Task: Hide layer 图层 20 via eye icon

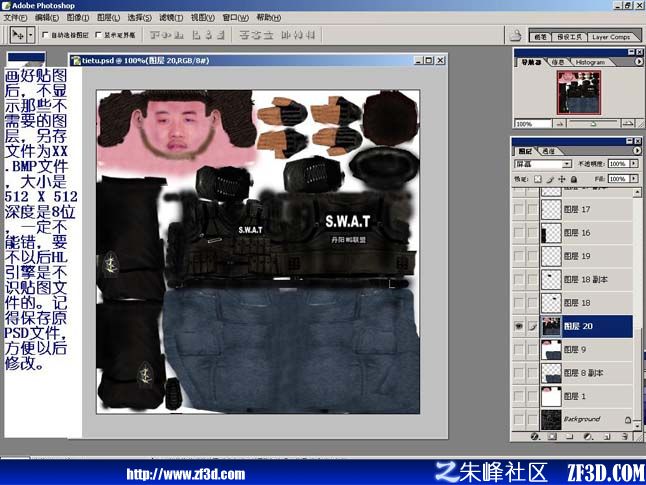Action: (518, 326)
